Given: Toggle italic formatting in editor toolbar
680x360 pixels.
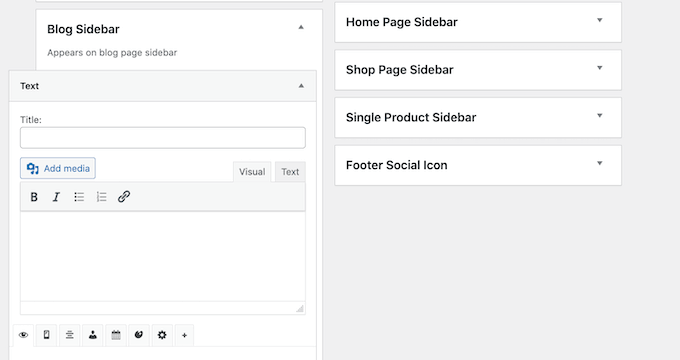Looking at the screenshot, I should [x=56, y=197].
